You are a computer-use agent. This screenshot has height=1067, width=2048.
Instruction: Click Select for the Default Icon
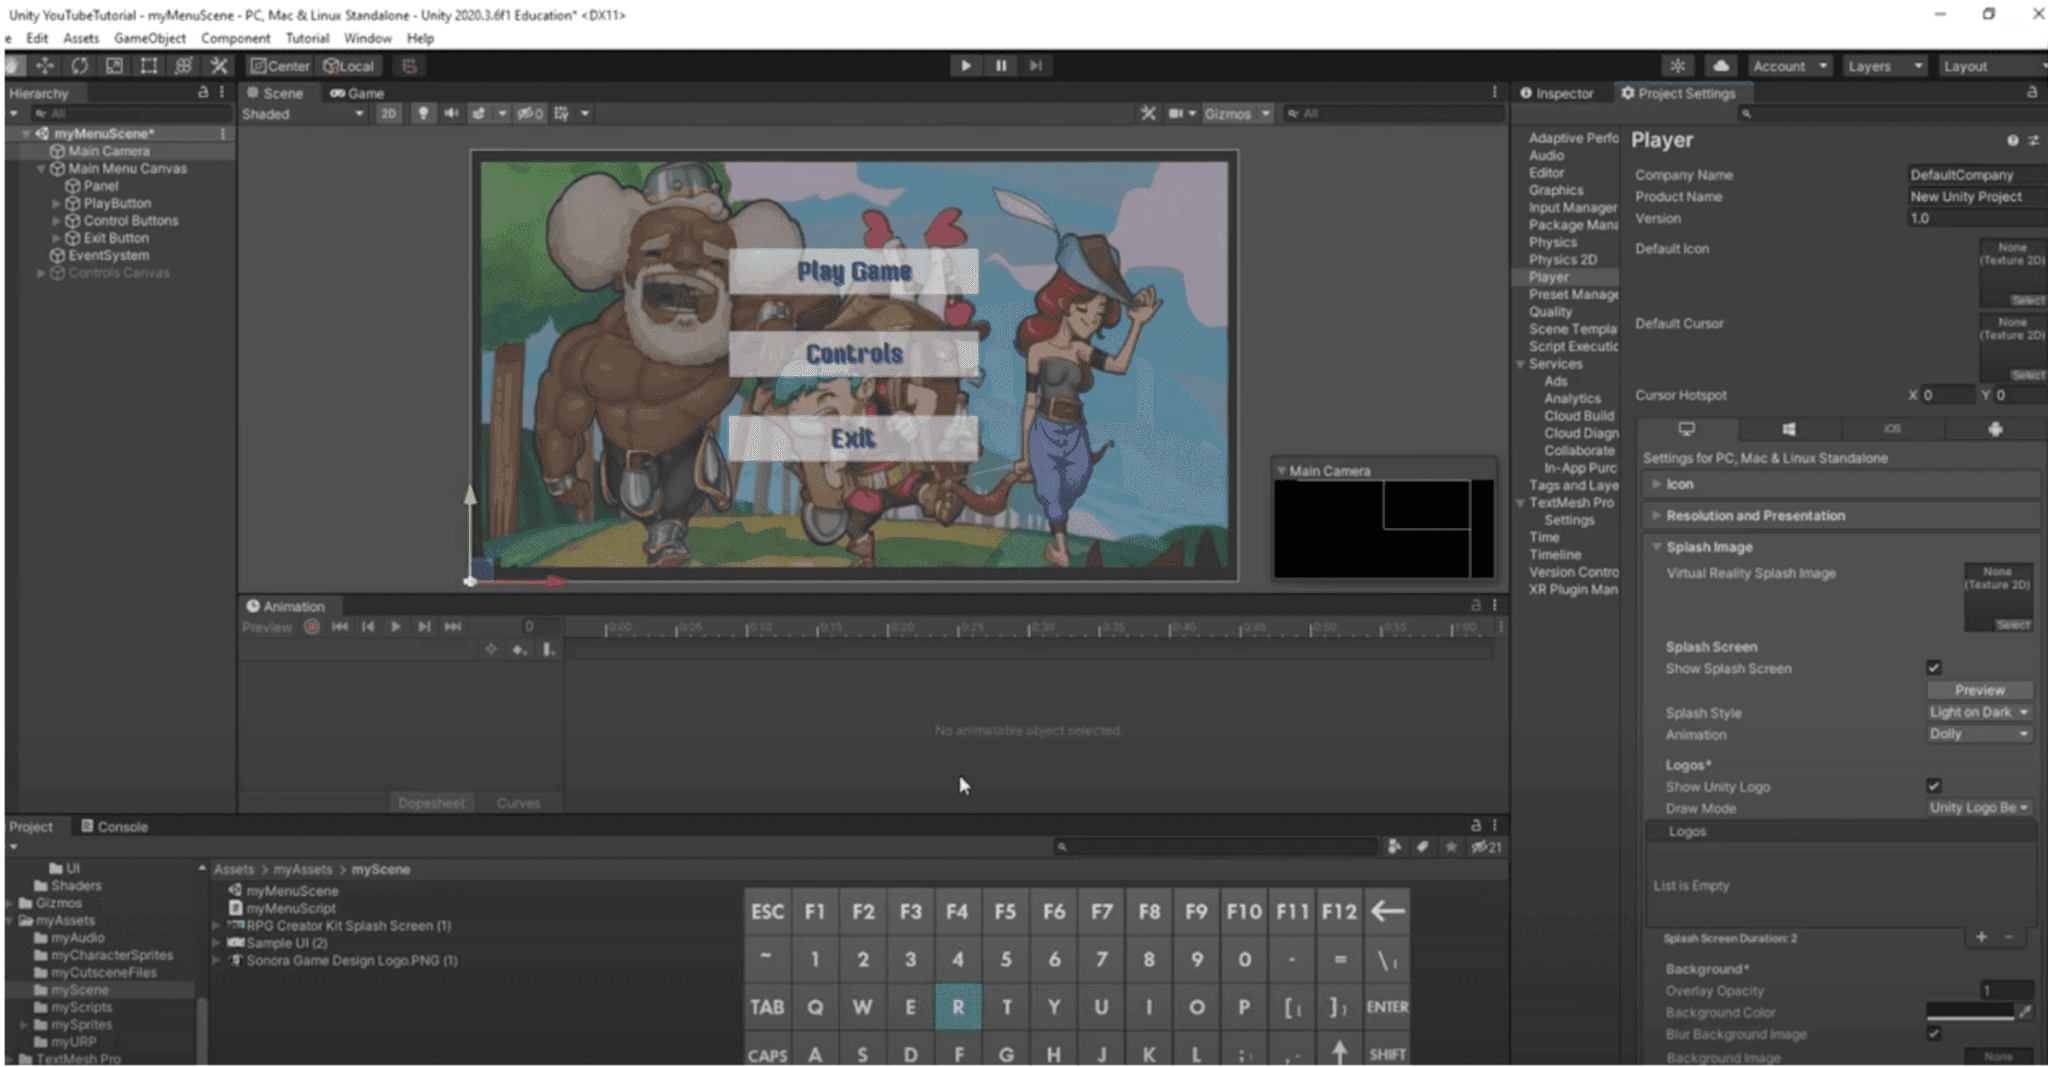2028,299
